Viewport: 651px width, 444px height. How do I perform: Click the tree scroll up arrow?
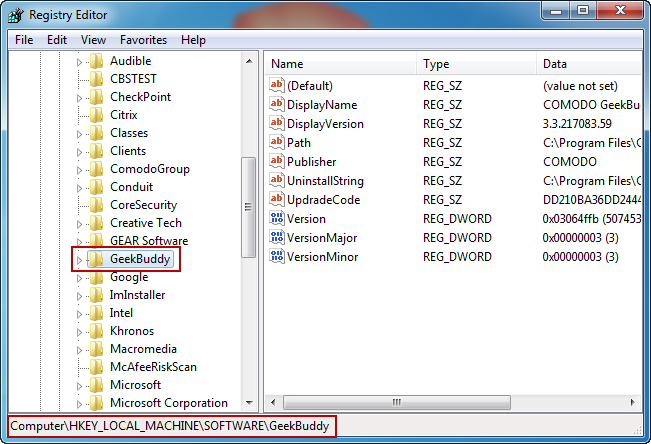click(249, 61)
